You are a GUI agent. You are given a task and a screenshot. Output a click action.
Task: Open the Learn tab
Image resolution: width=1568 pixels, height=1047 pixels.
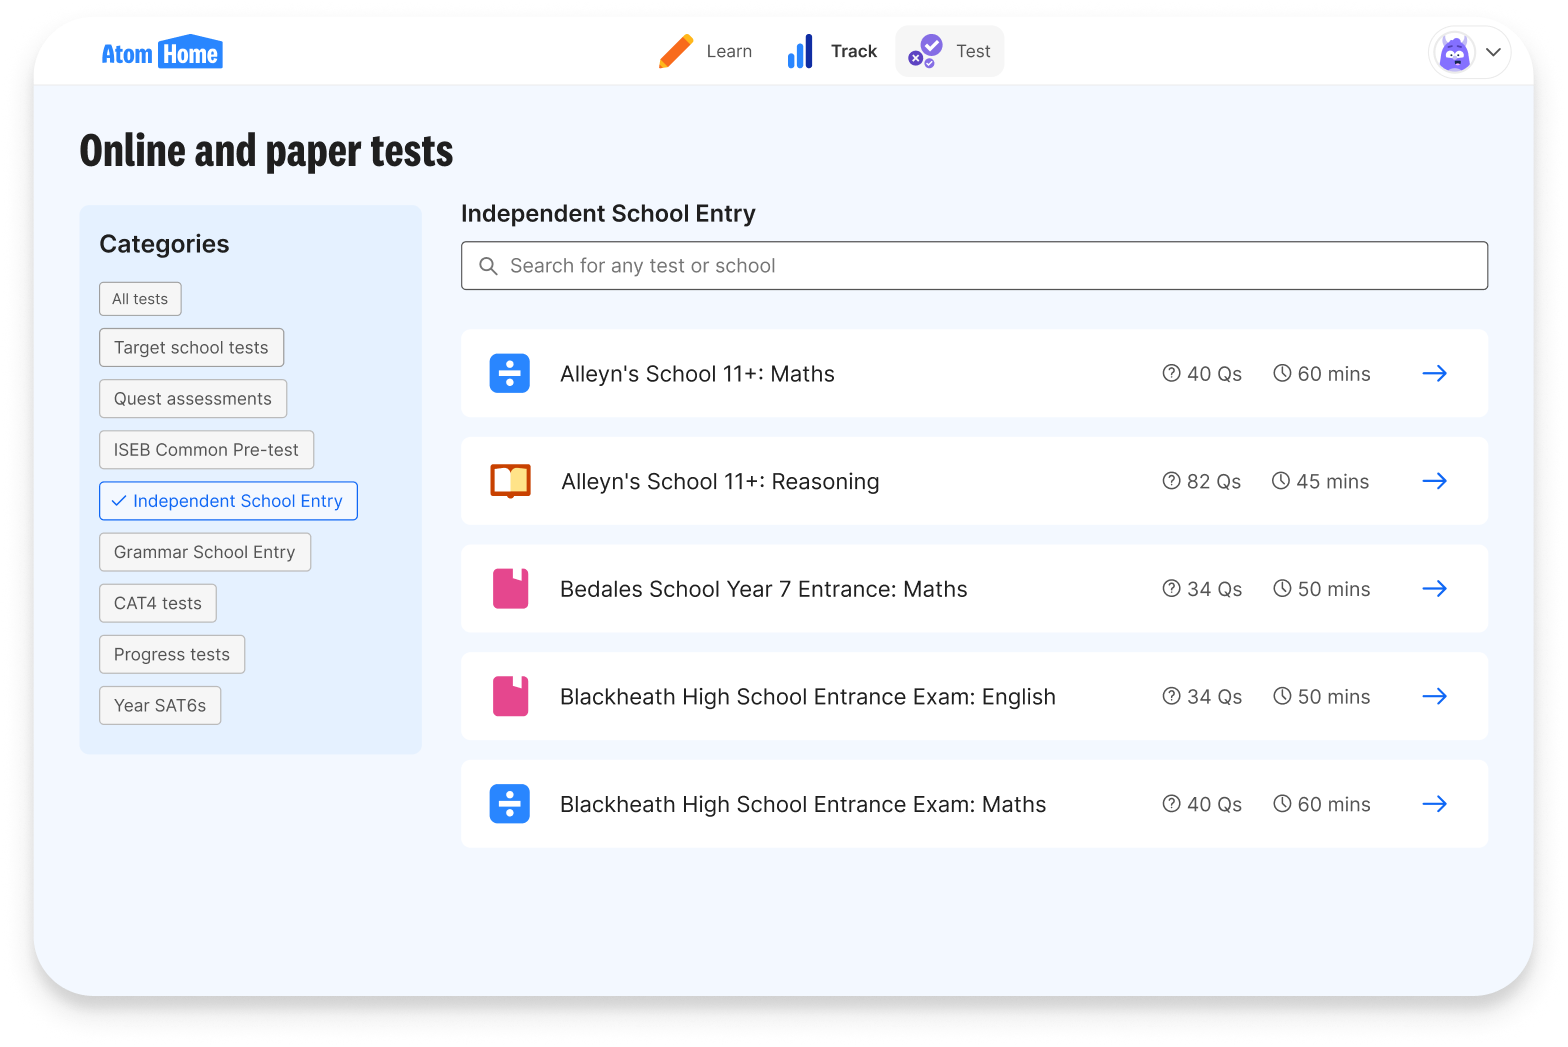(x=706, y=51)
